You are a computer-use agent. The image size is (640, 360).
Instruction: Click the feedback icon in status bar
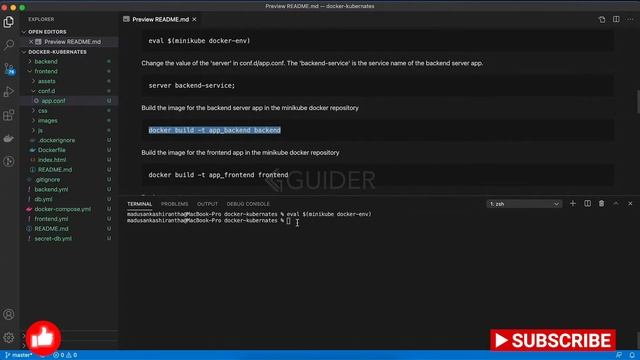[x=619, y=355]
